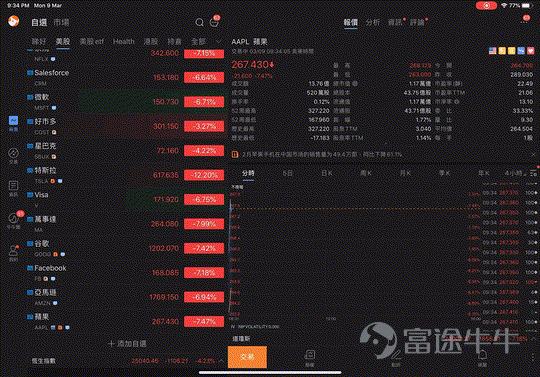Viewport: 540px width, 377px height.
Task: Select the Salesforce CRM watchlist row
Action: [x=125, y=77]
